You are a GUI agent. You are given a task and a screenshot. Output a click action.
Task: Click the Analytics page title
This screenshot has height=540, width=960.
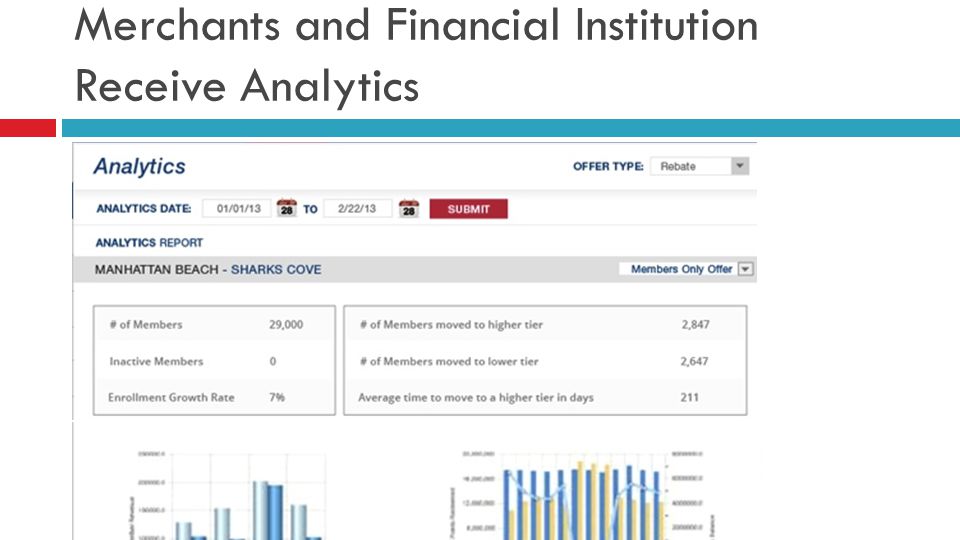(140, 167)
